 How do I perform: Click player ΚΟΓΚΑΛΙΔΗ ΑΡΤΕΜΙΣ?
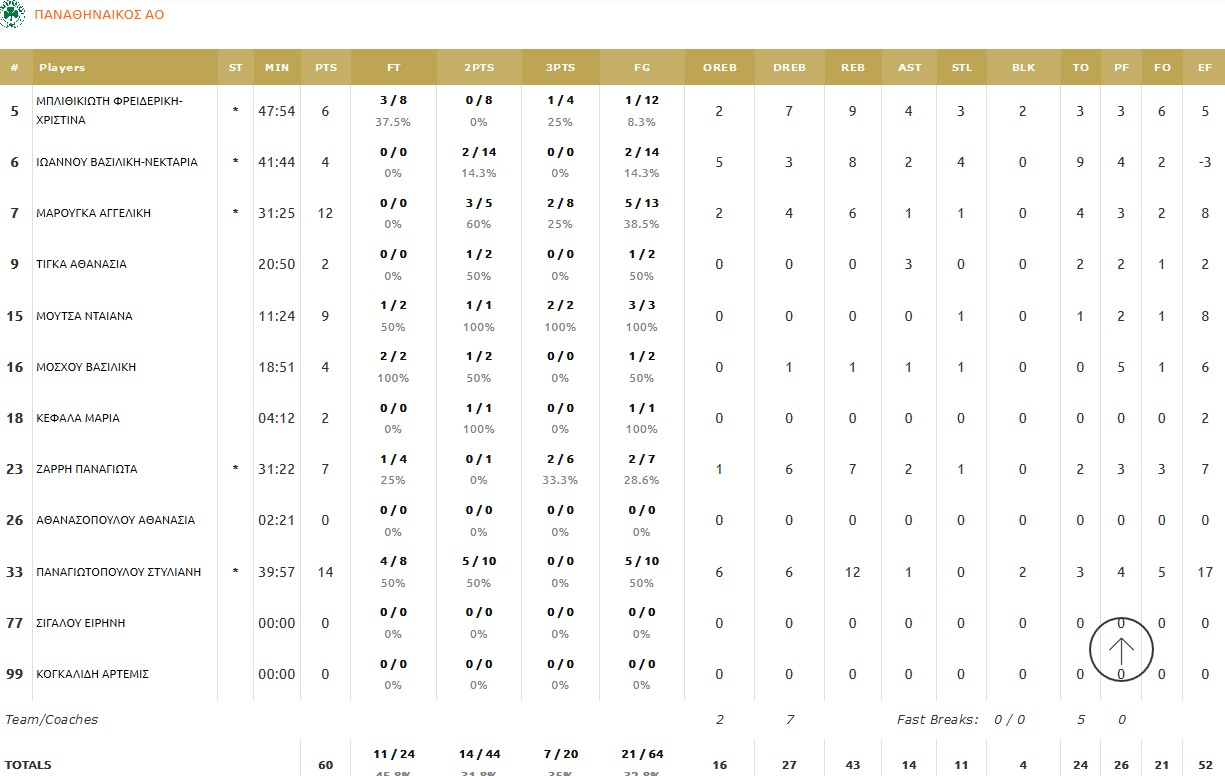92,674
